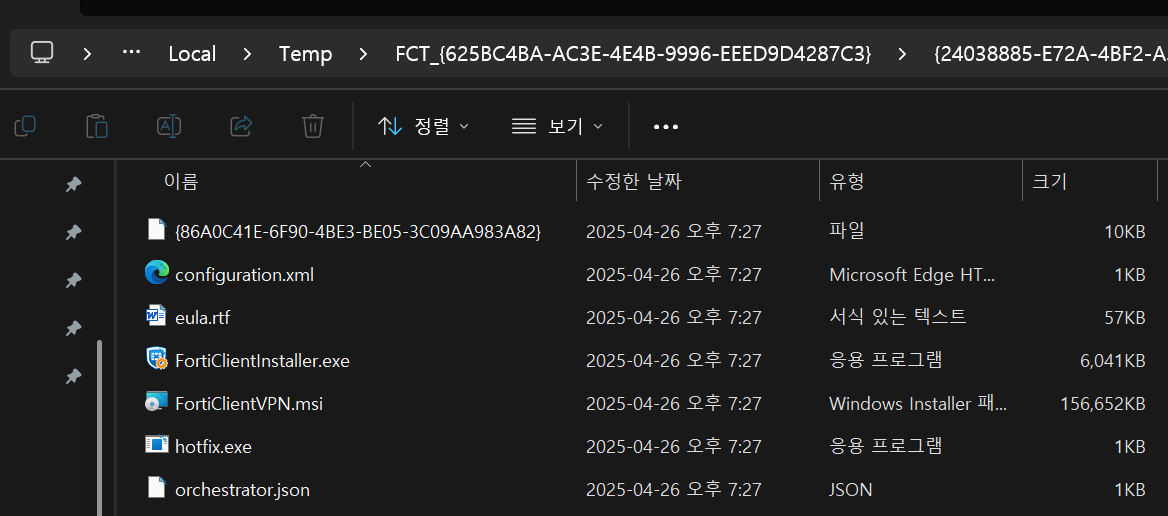Image resolution: width=1168 pixels, height=516 pixels.
Task: Select the Word icon of eula.rtf
Action: pos(156,316)
